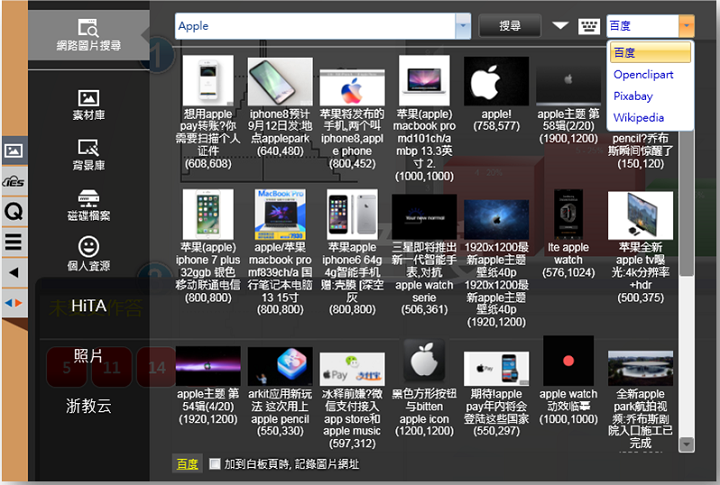The image size is (720, 485).
Task: Select the apple watch 动效 red dot thumbnail
Action: [x=568, y=361]
